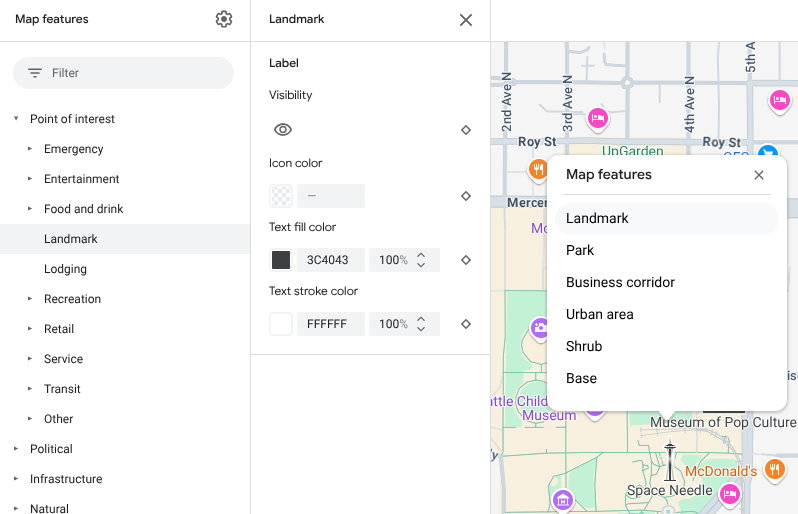This screenshot has width=798, height=514.
Task: Click McDonald's restaurant pin on map
Action: coord(775,469)
